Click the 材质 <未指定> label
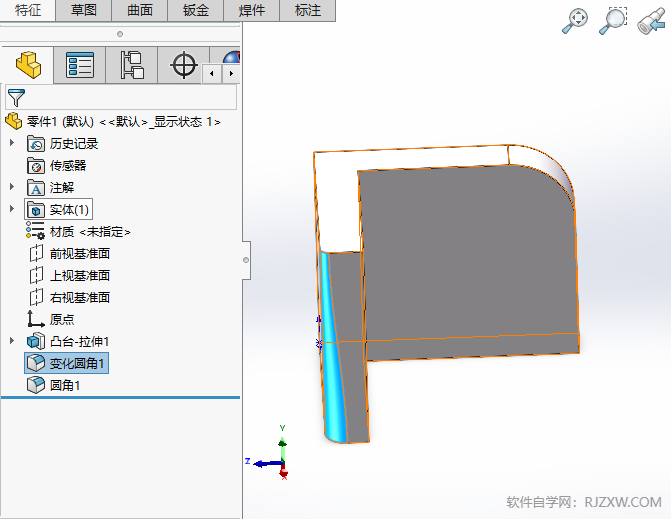Image resolution: width=671 pixels, height=519 pixels. click(x=90, y=231)
